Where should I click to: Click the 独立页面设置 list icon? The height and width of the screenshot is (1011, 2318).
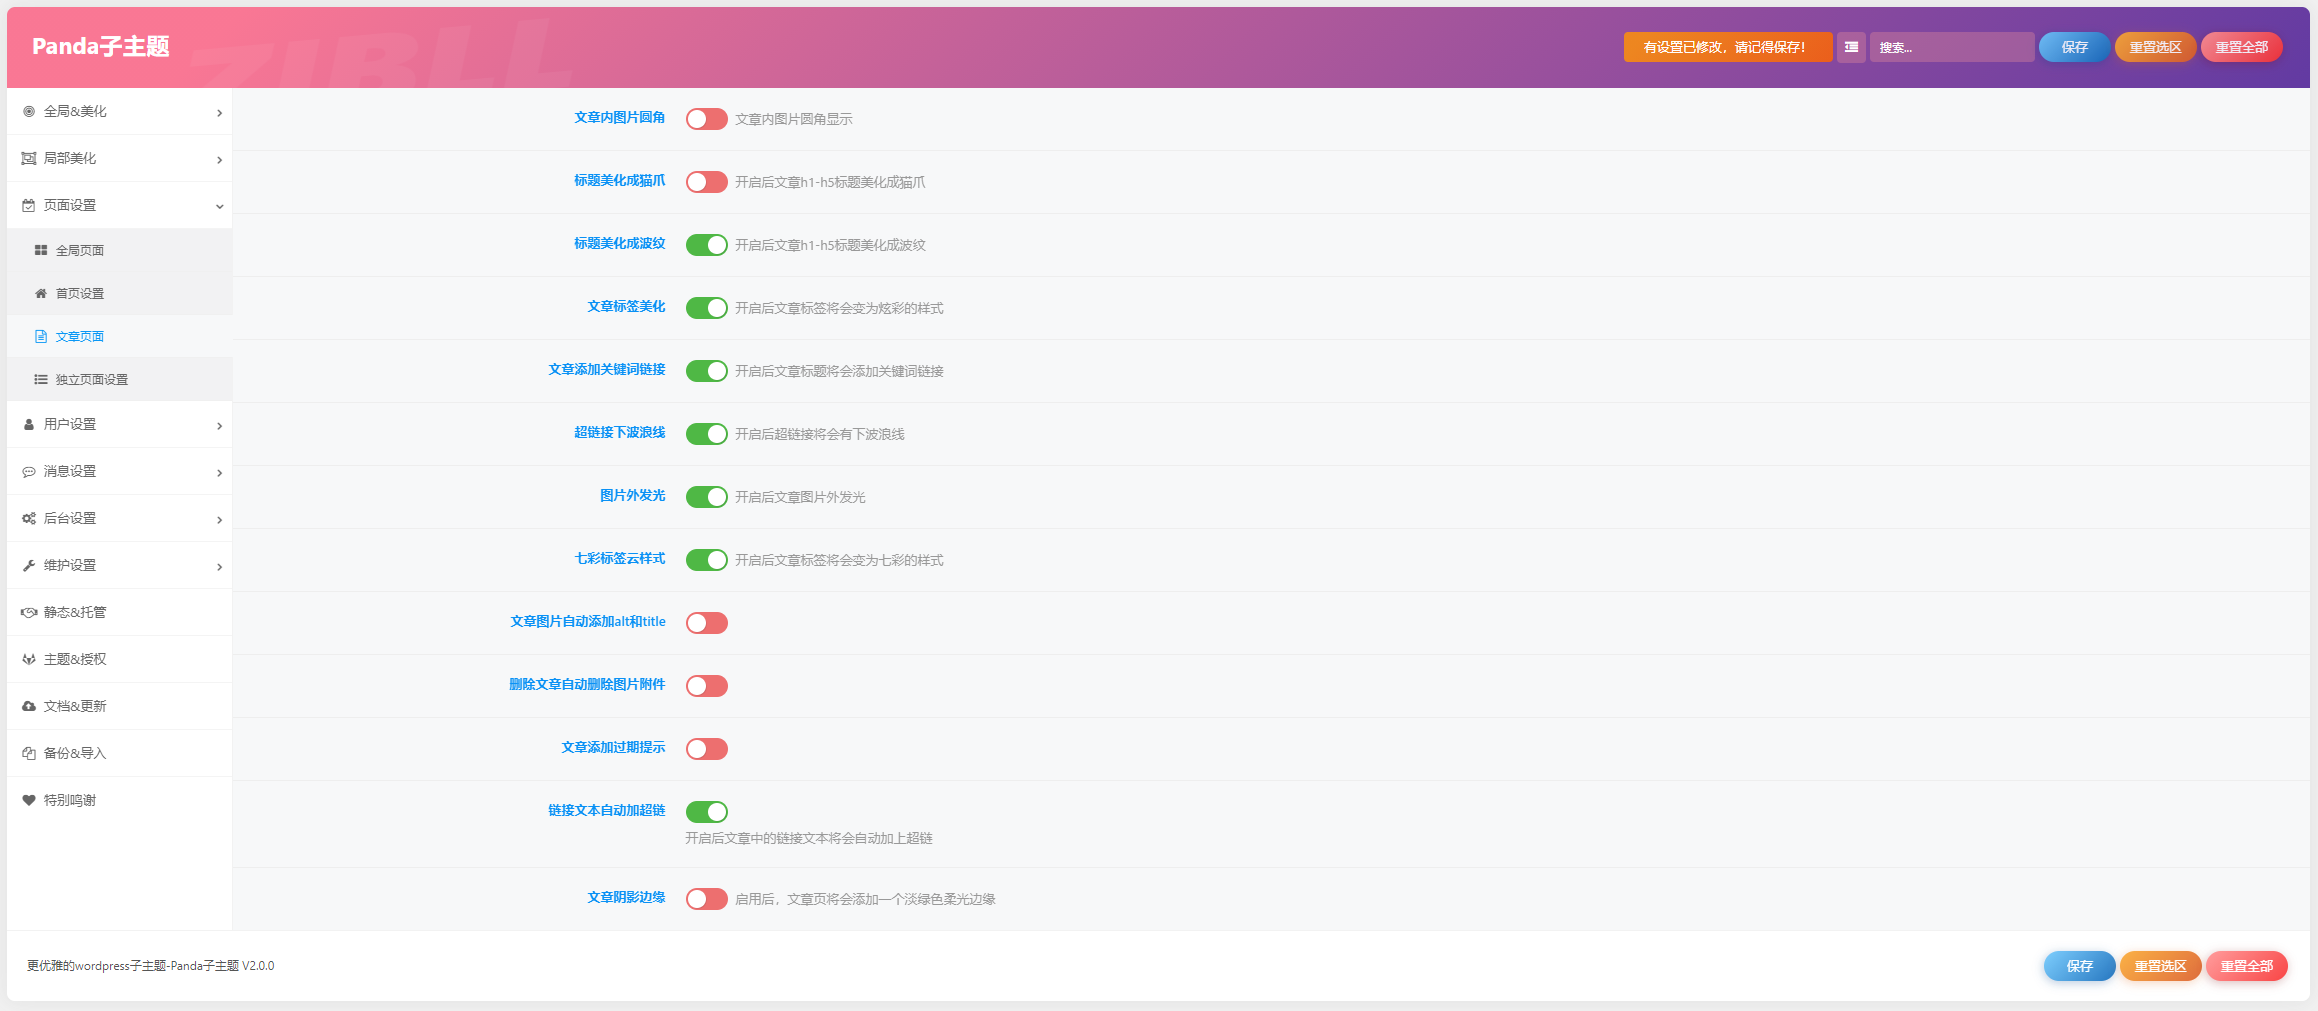(41, 379)
